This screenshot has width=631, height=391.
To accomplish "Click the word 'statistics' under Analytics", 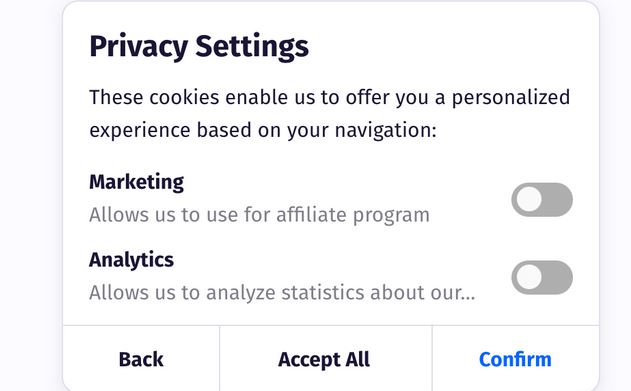I will pos(323,292).
